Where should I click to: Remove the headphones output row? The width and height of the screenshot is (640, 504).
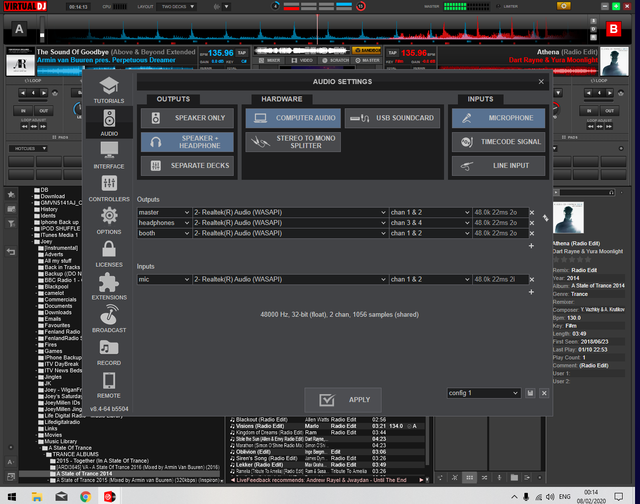click(532, 223)
